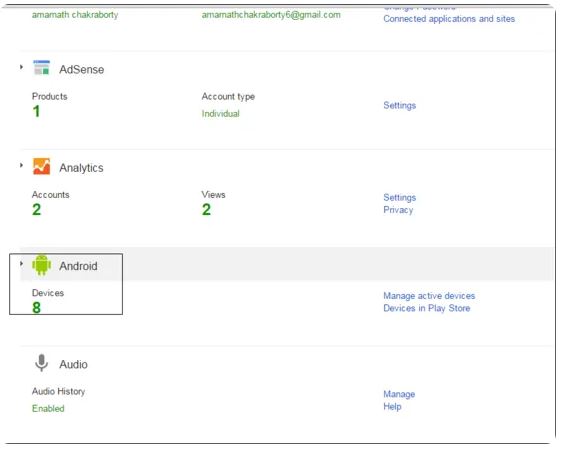The width and height of the screenshot is (563, 450).
Task: Click the AdSense section title
Action: click(82, 69)
